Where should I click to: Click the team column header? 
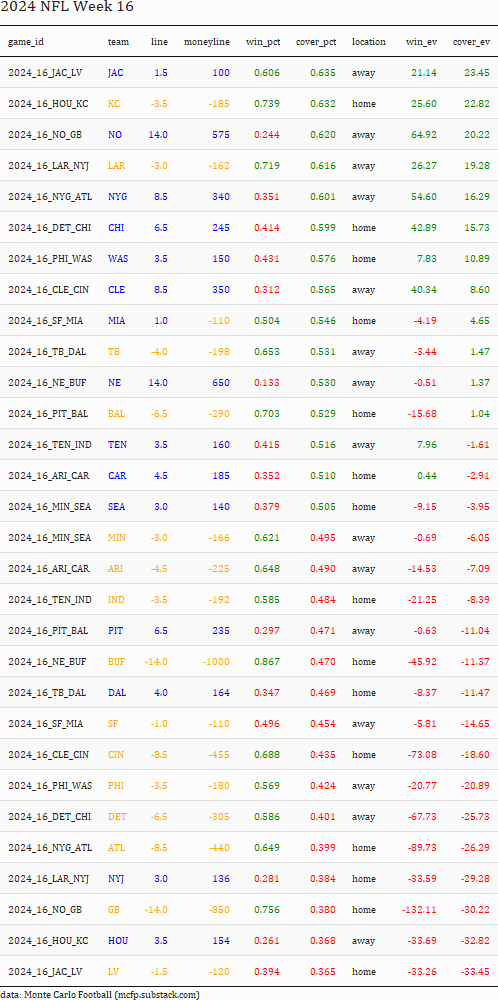coord(118,42)
